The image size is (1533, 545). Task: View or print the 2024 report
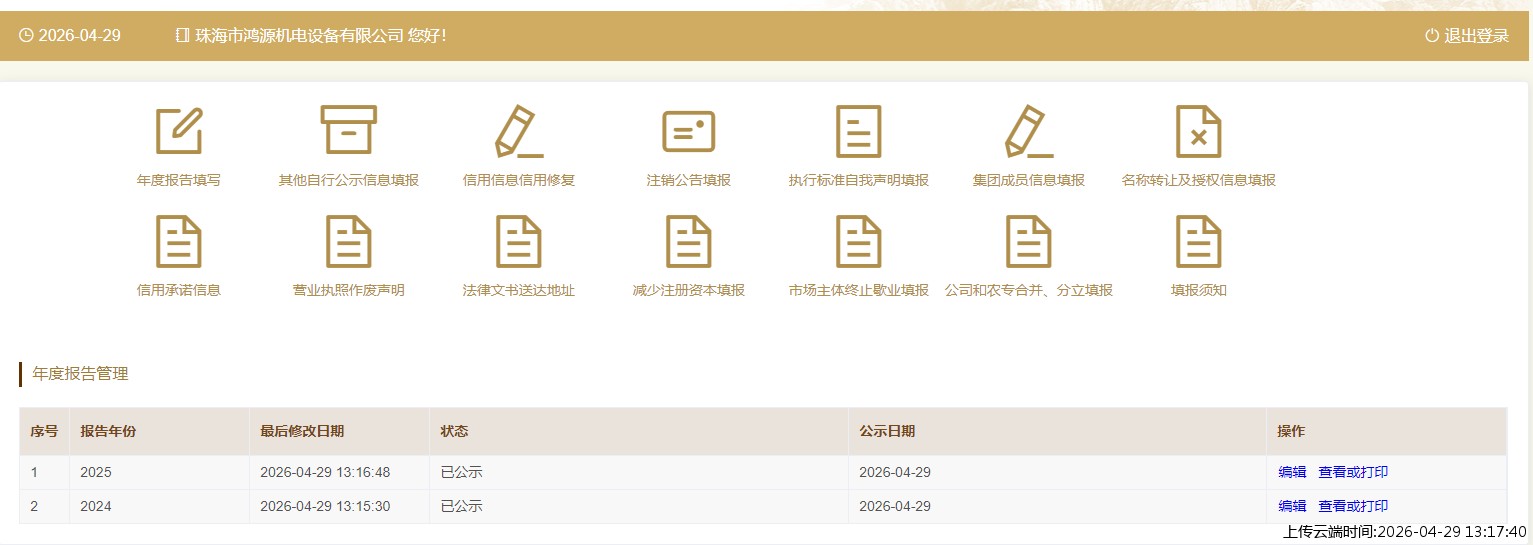click(1353, 506)
